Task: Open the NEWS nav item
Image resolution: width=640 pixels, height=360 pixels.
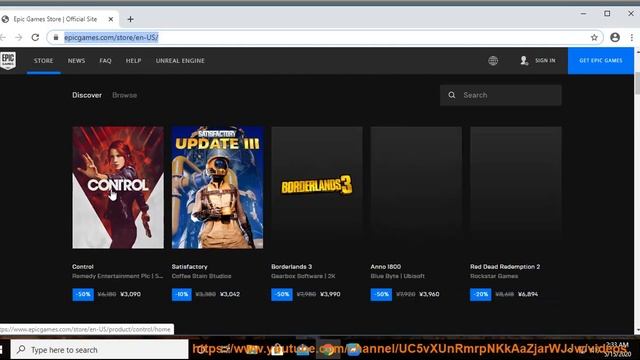Action: pyautogui.click(x=76, y=61)
